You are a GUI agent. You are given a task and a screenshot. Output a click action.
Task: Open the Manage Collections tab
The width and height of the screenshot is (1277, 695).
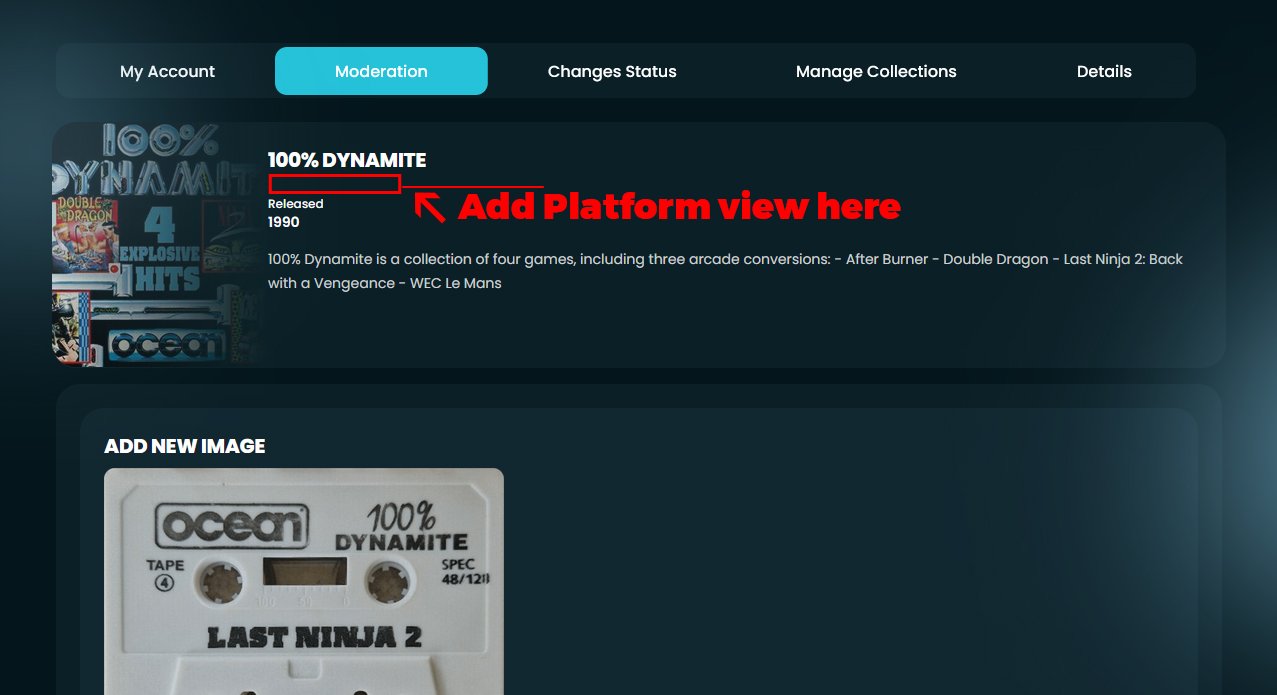point(876,71)
